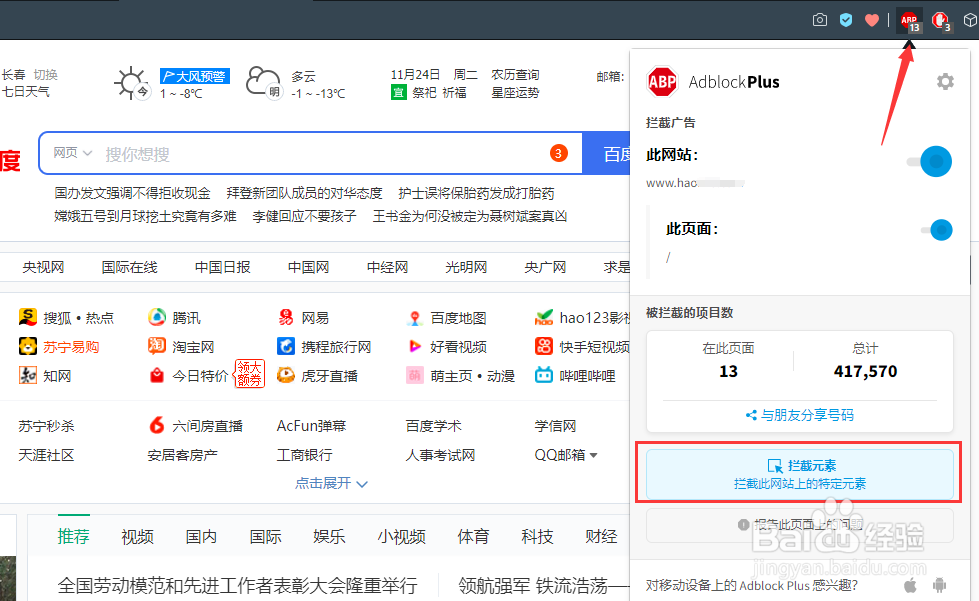979x601 pixels.
Task: Open the 网易 site icon
Action: coord(286,318)
